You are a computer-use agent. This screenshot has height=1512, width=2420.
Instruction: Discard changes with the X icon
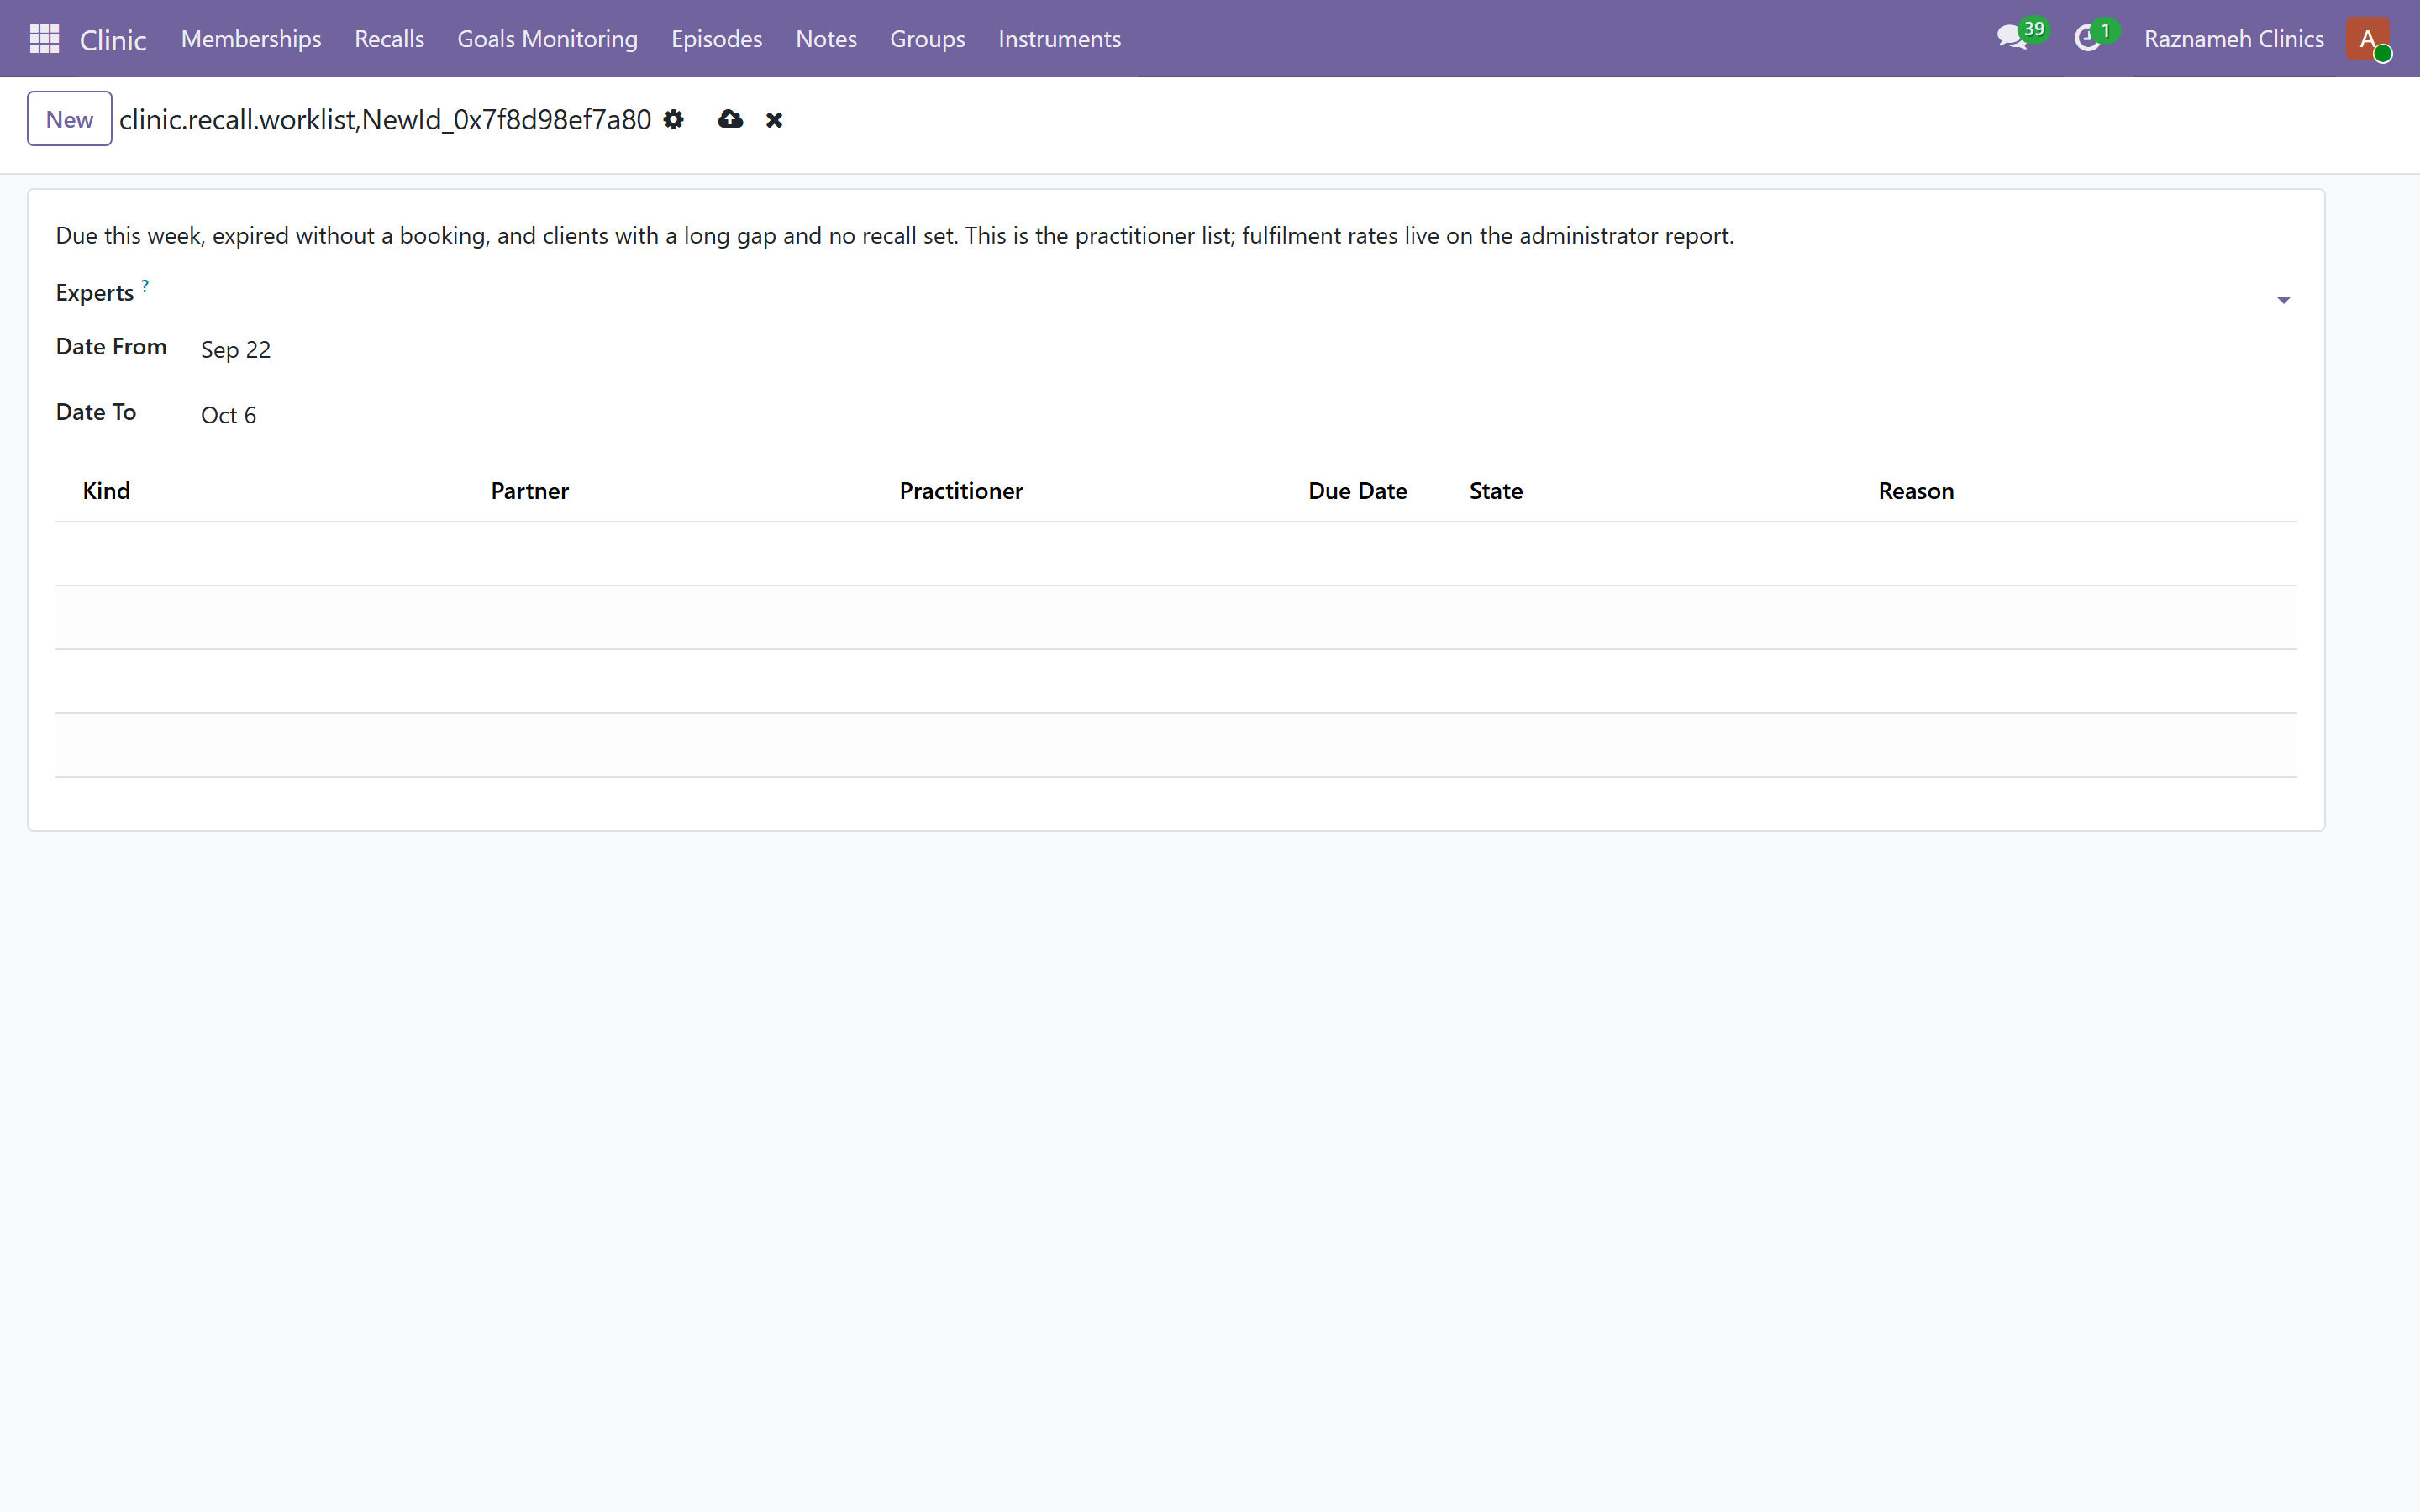(774, 120)
